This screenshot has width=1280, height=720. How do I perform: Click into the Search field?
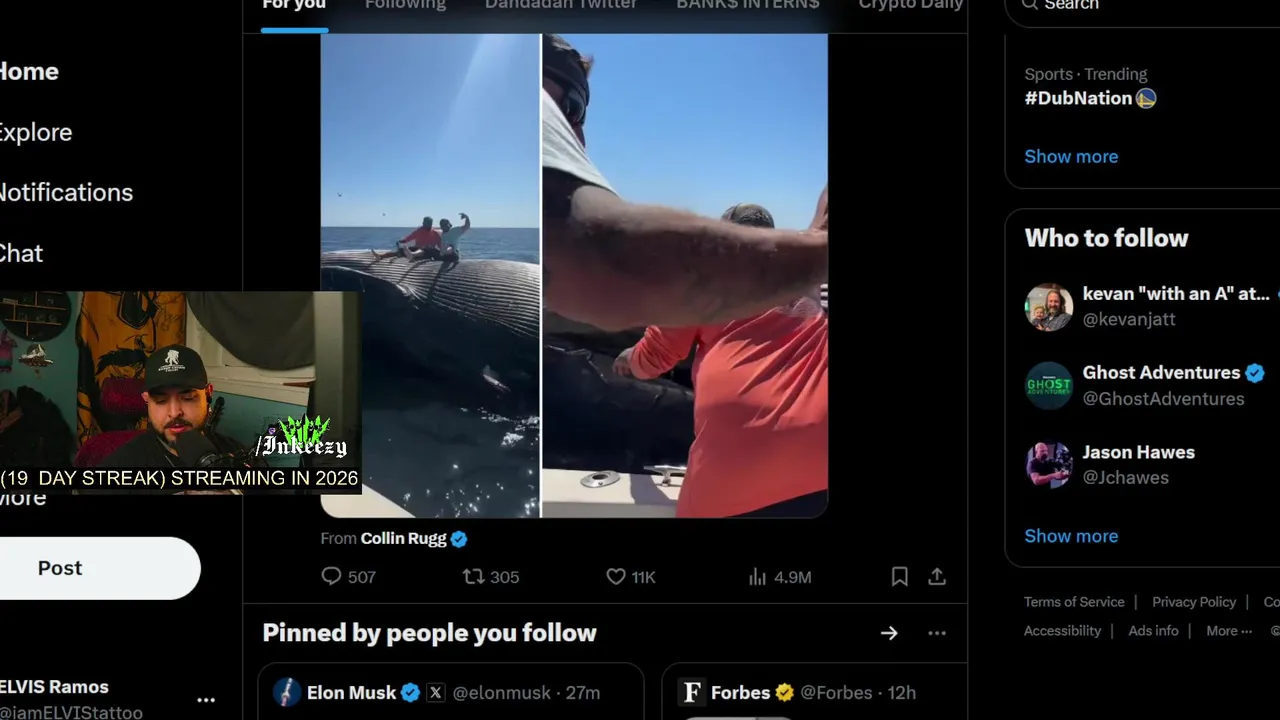pyautogui.click(x=1150, y=5)
